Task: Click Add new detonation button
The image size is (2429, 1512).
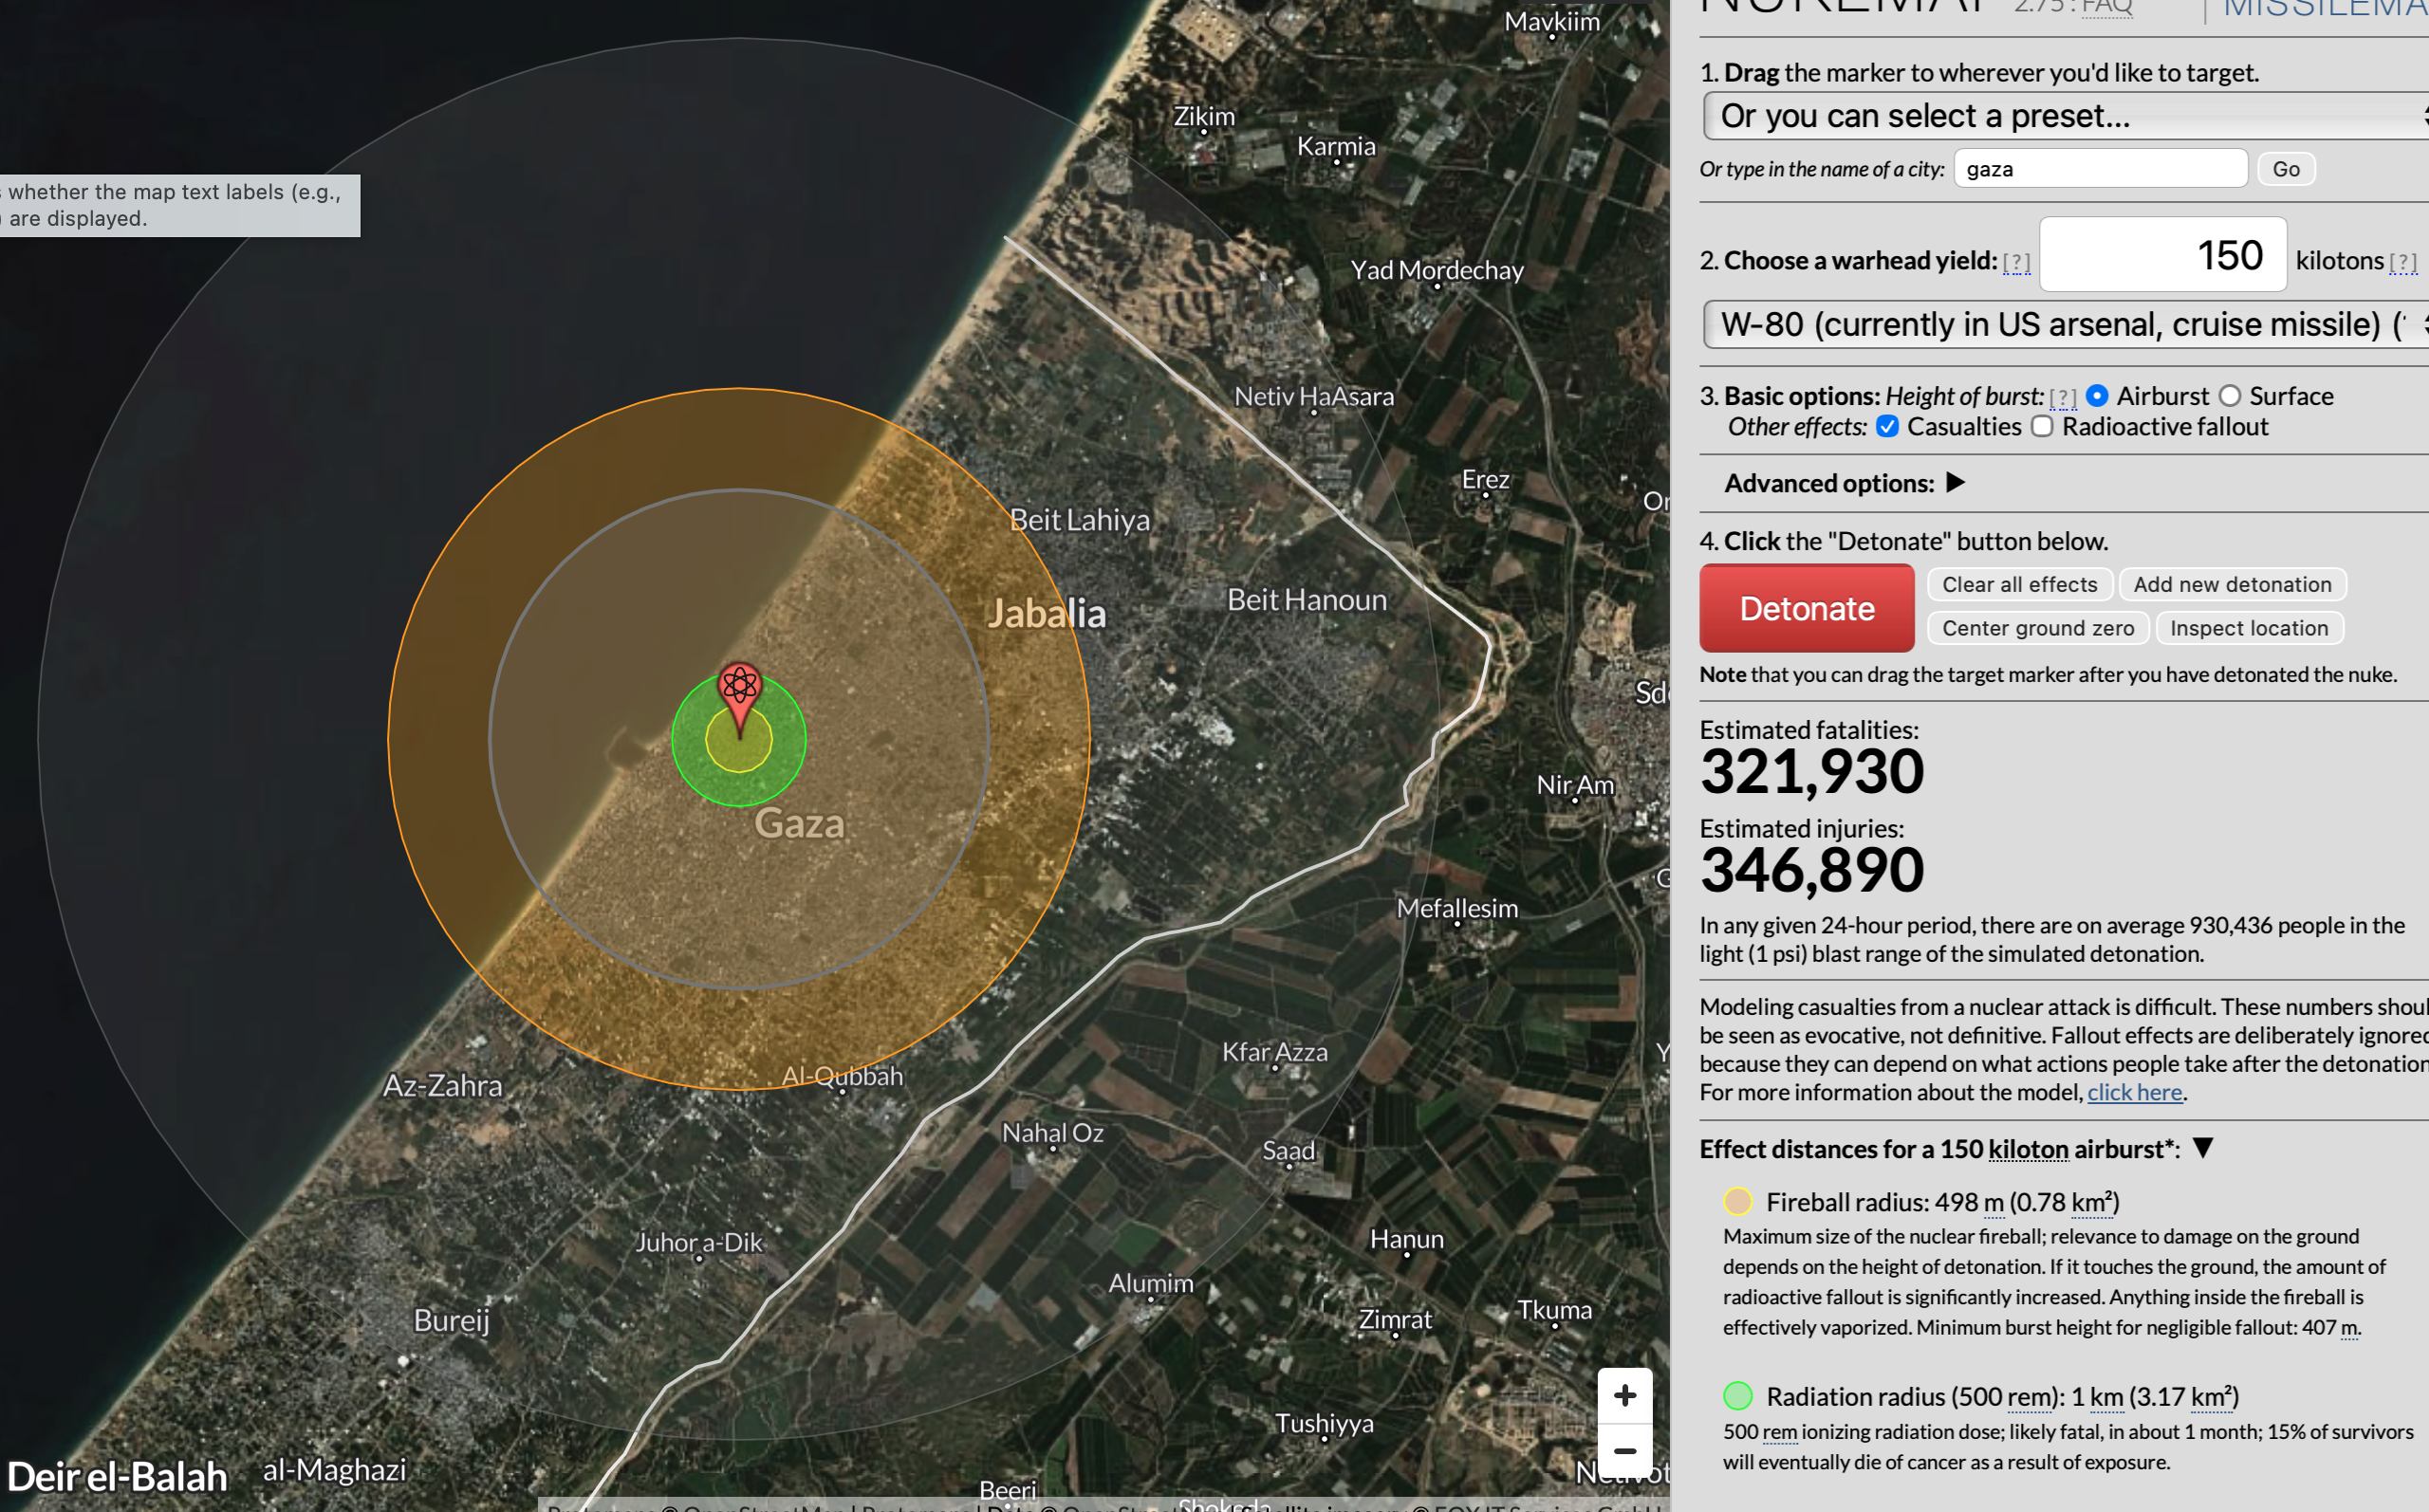Action: [2232, 585]
